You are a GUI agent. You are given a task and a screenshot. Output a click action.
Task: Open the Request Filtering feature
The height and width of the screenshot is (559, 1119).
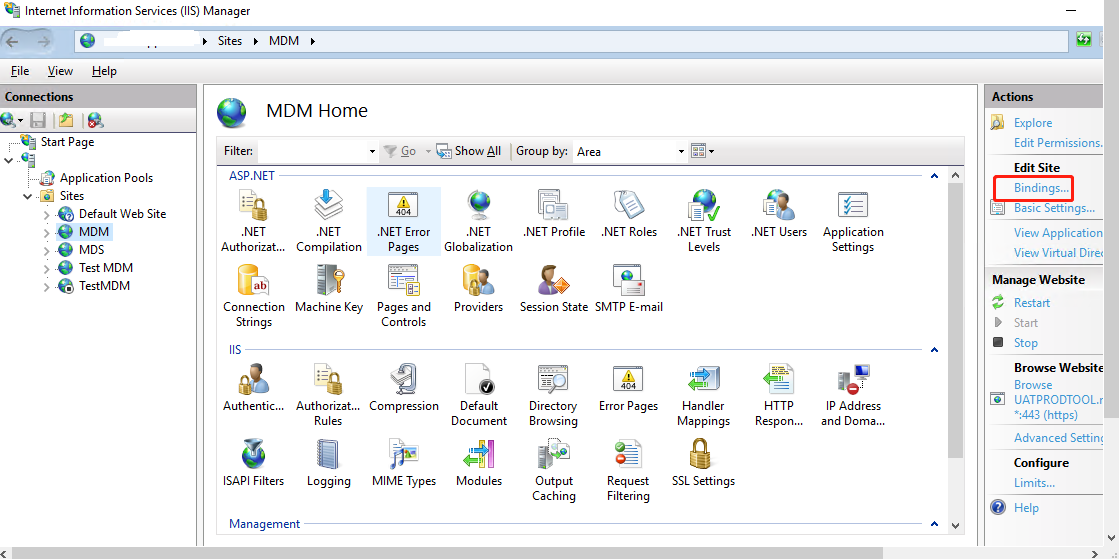pyautogui.click(x=628, y=470)
